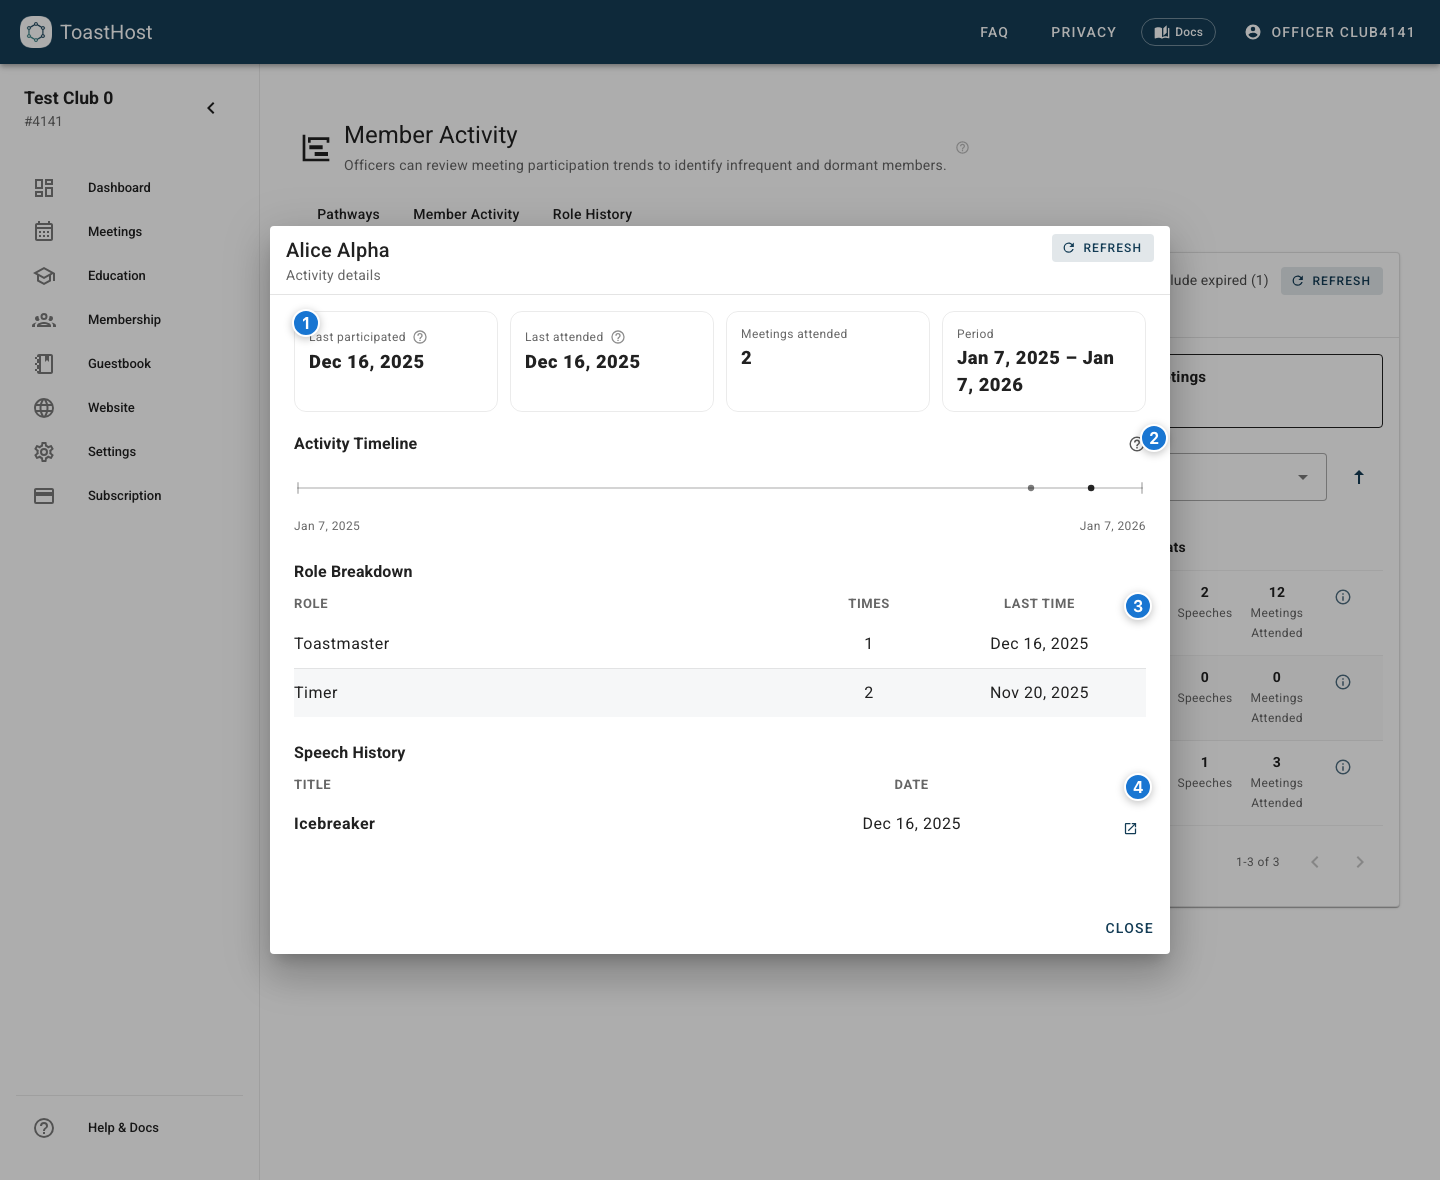Open the Help & Docs question mark icon
Image resolution: width=1440 pixels, height=1180 pixels.
(44, 1127)
